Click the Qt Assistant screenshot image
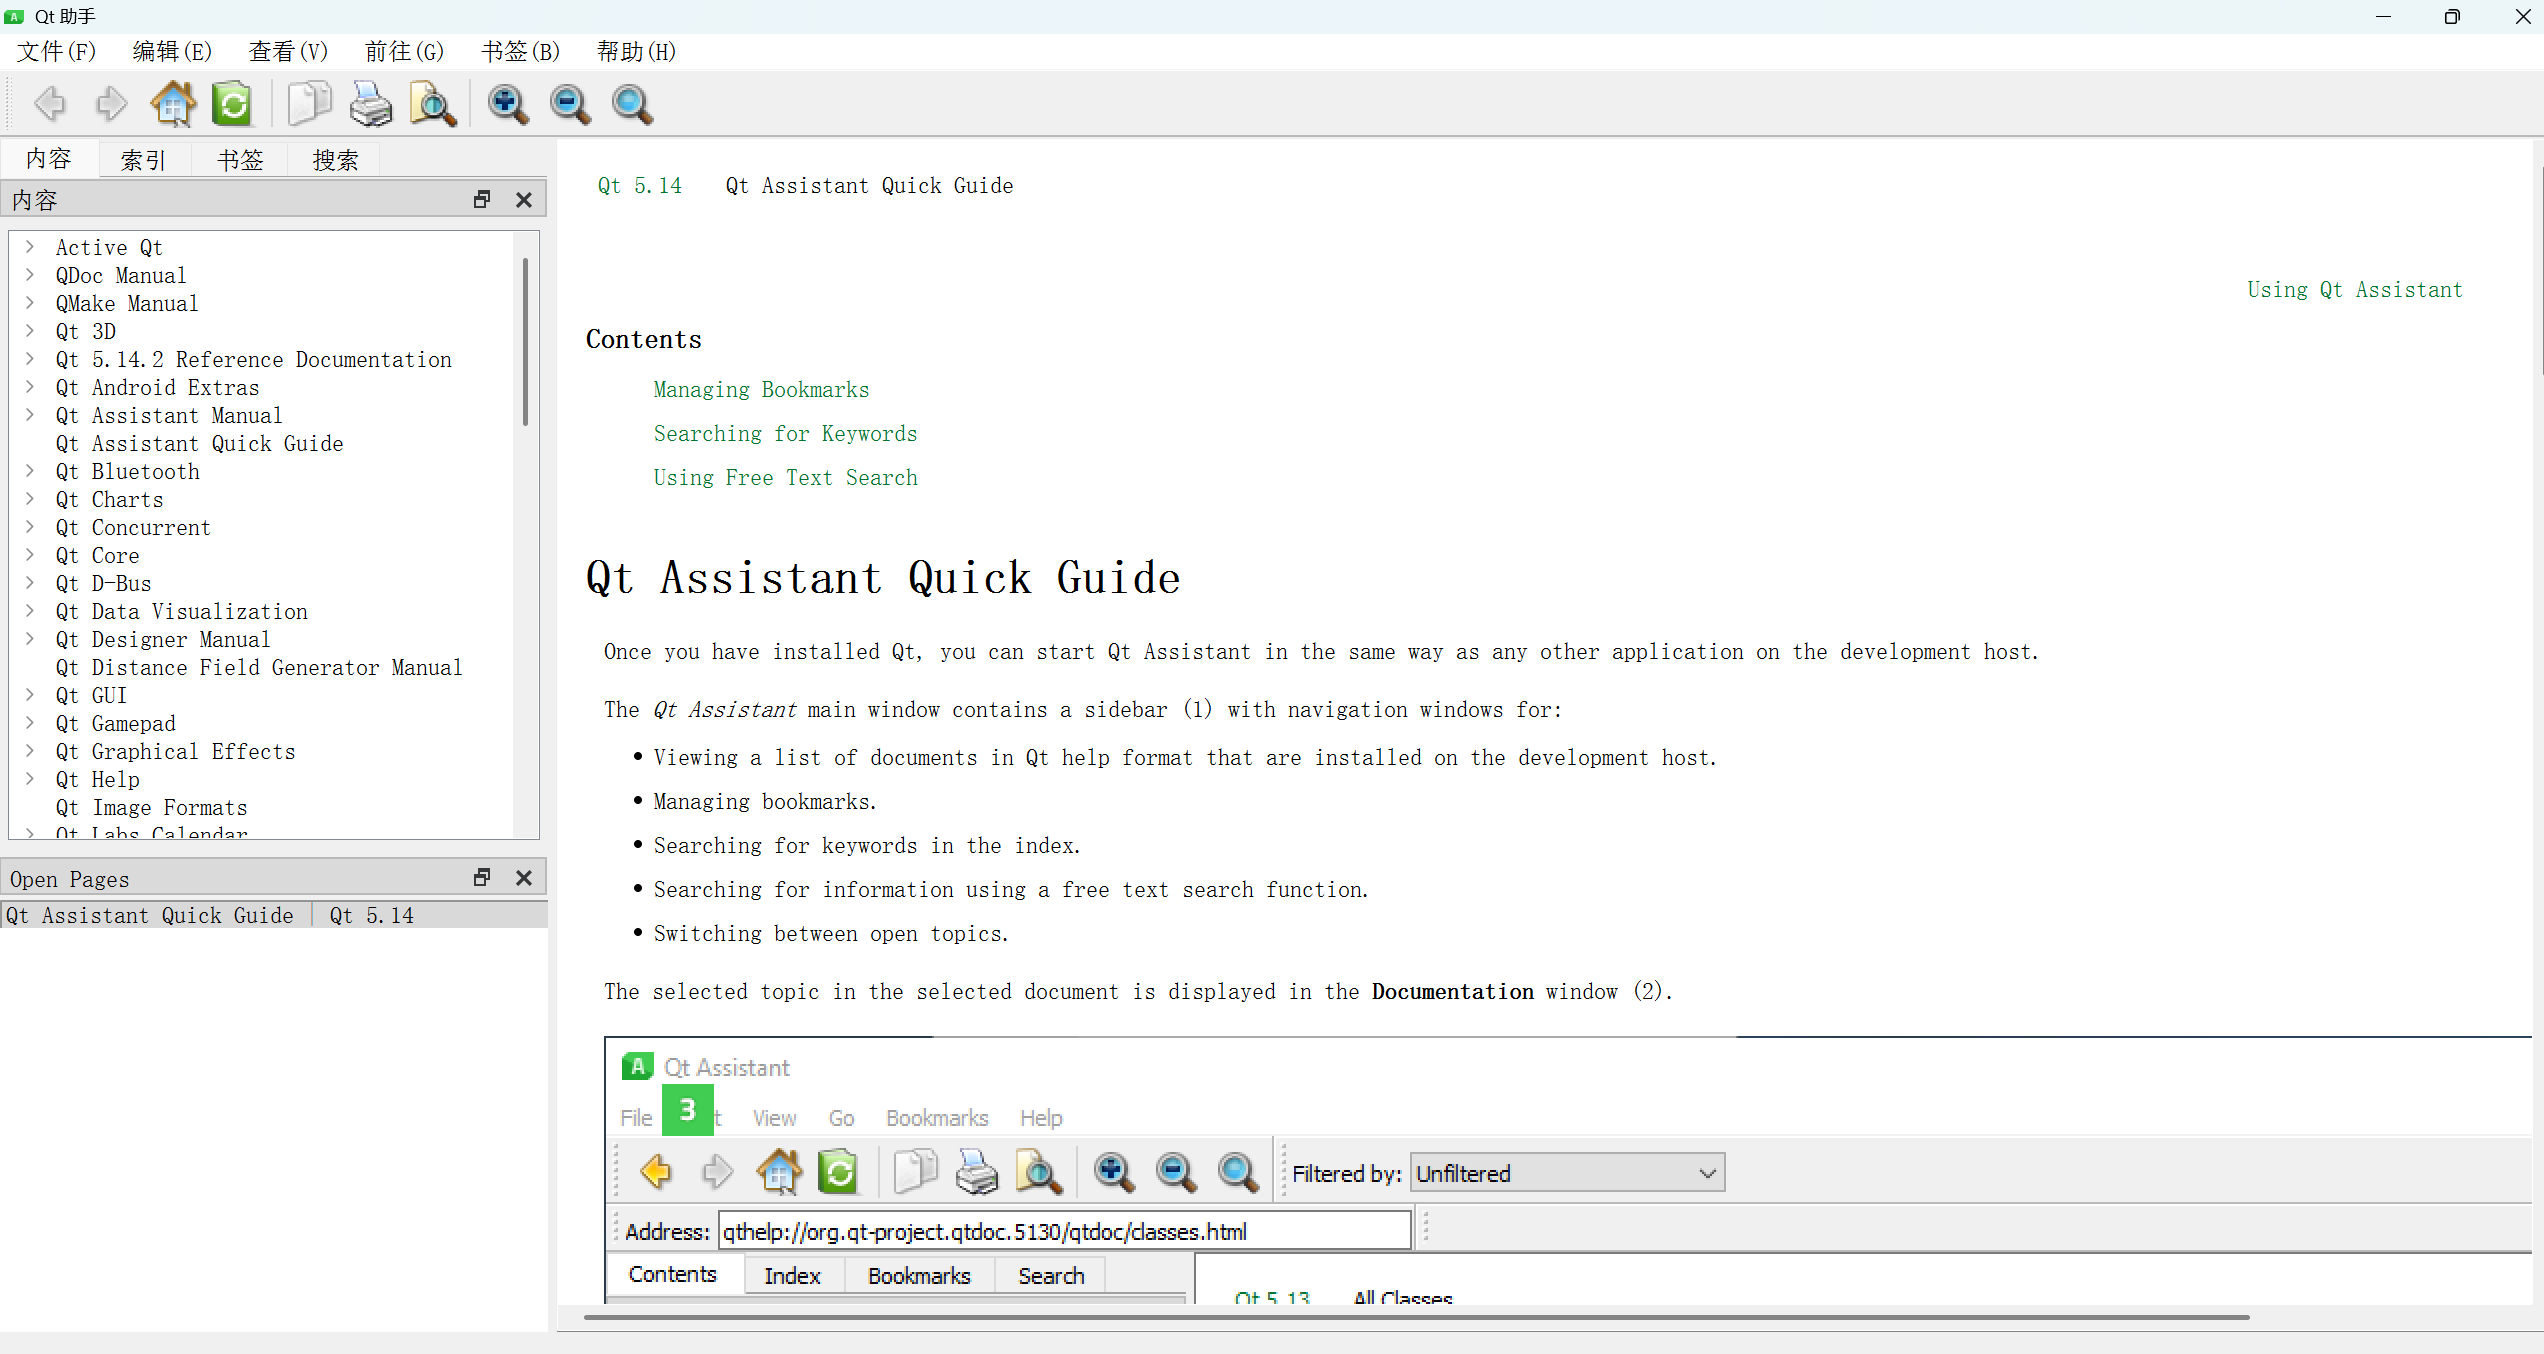This screenshot has width=2544, height=1354. (x=1568, y=1169)
